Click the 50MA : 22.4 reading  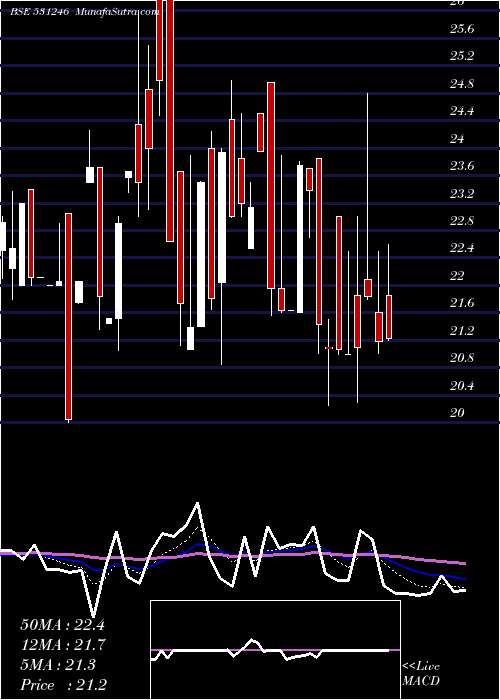pos(62,625)
